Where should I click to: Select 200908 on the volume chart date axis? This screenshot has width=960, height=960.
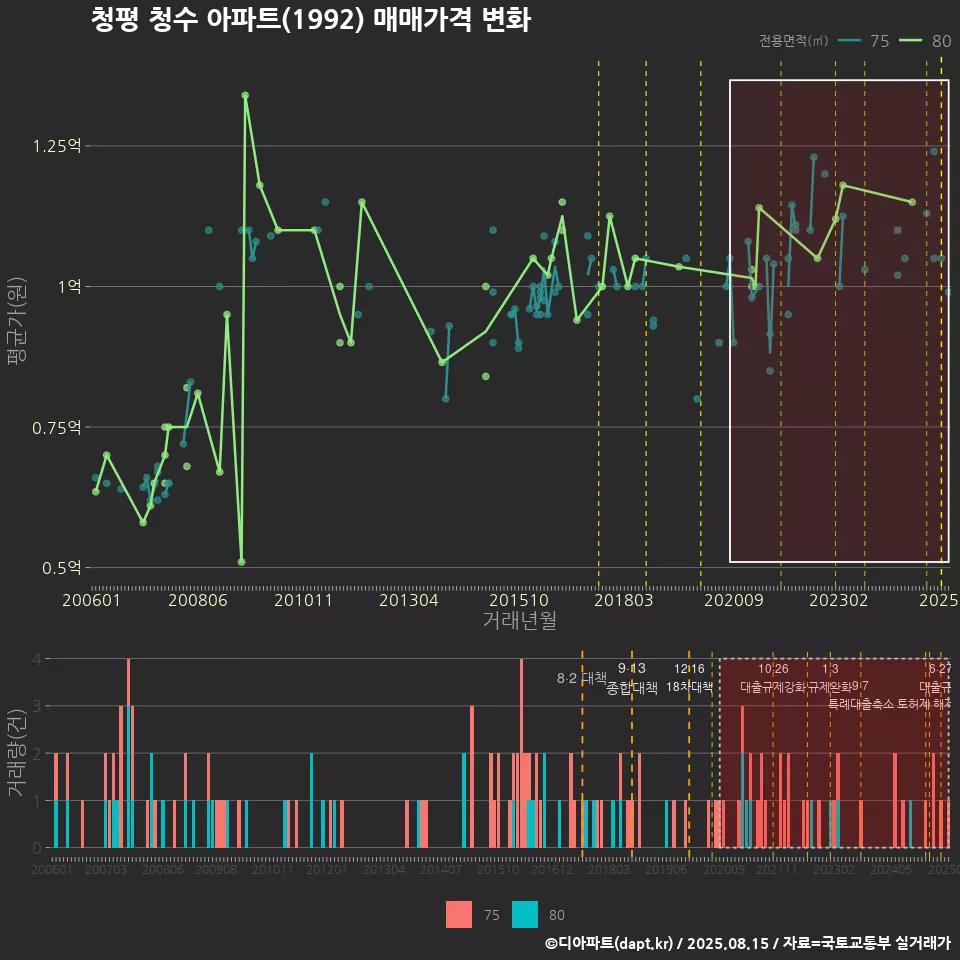click(216, 869)
